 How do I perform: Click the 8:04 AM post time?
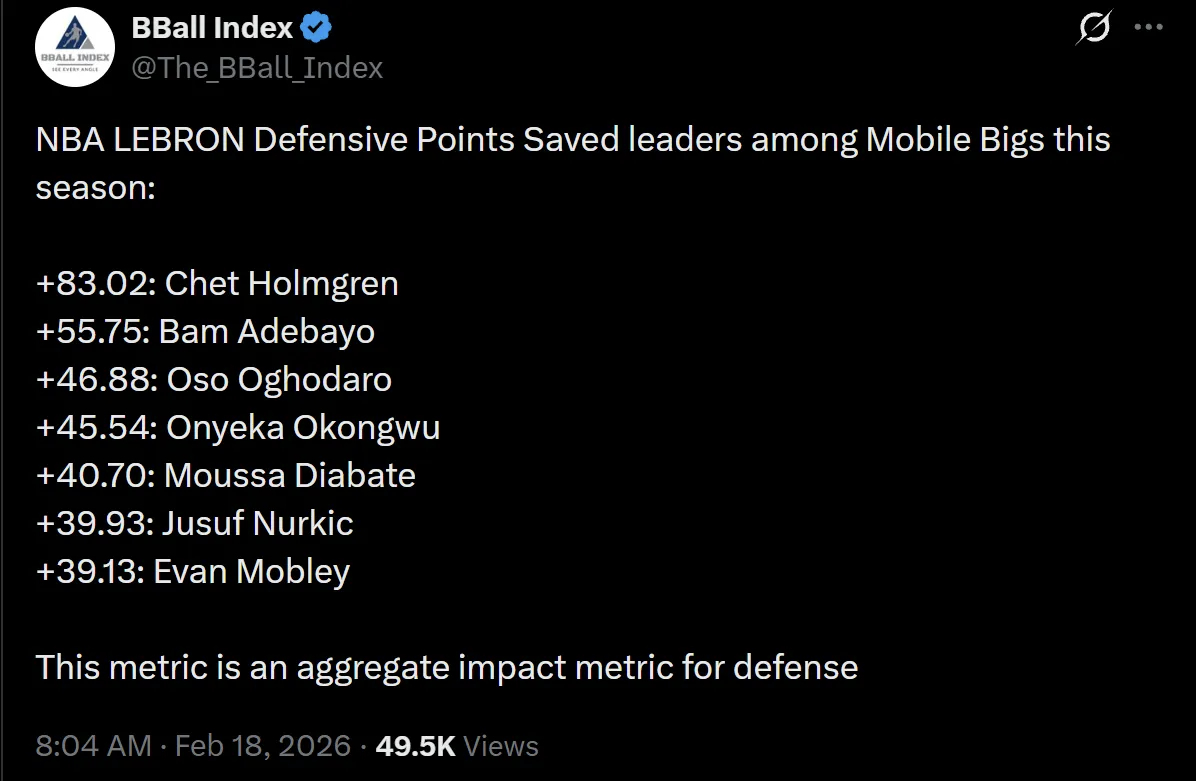[93, 746]
